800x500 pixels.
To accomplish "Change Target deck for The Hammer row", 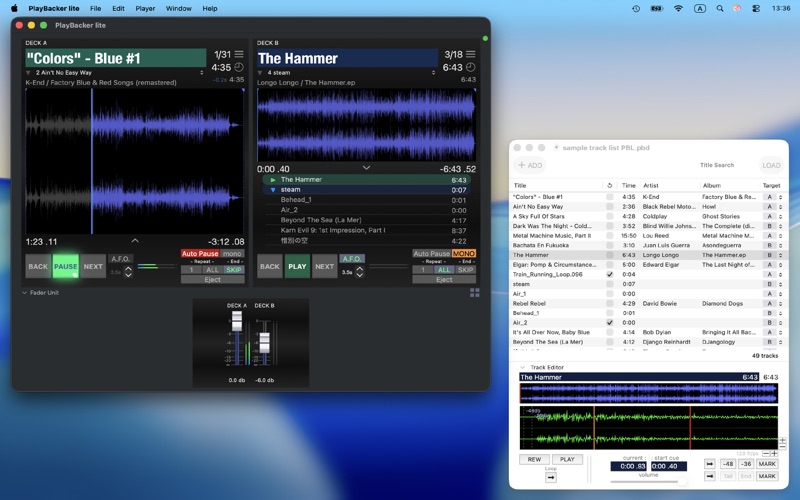I will [772, 255].
